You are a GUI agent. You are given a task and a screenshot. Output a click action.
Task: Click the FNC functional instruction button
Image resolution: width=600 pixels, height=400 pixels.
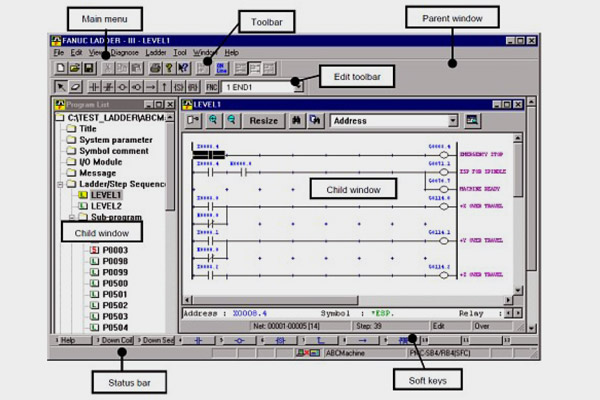(x=212, y=87)
